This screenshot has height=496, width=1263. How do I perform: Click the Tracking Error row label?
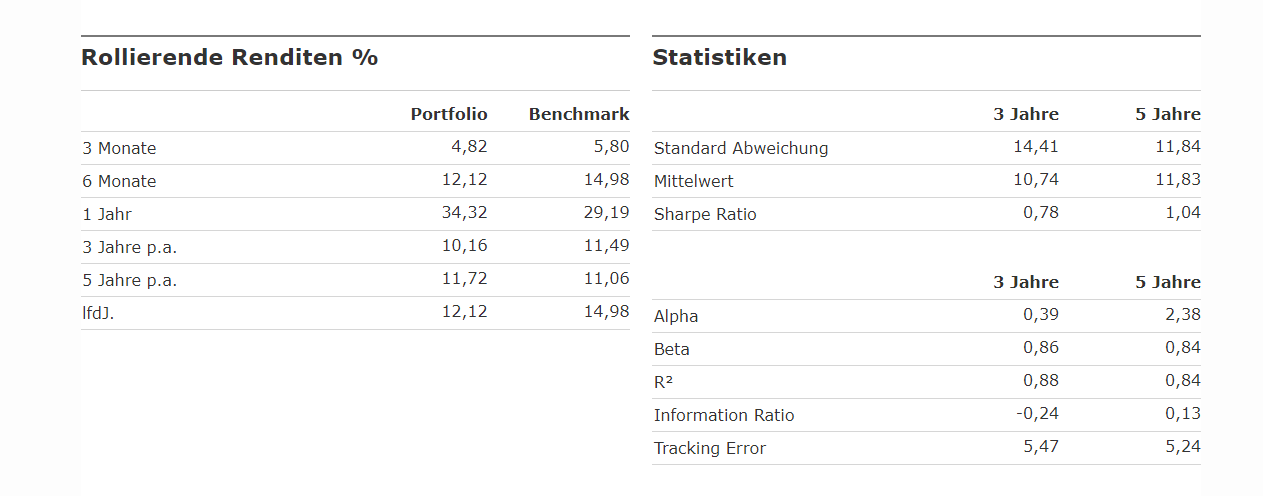(709, 448)
